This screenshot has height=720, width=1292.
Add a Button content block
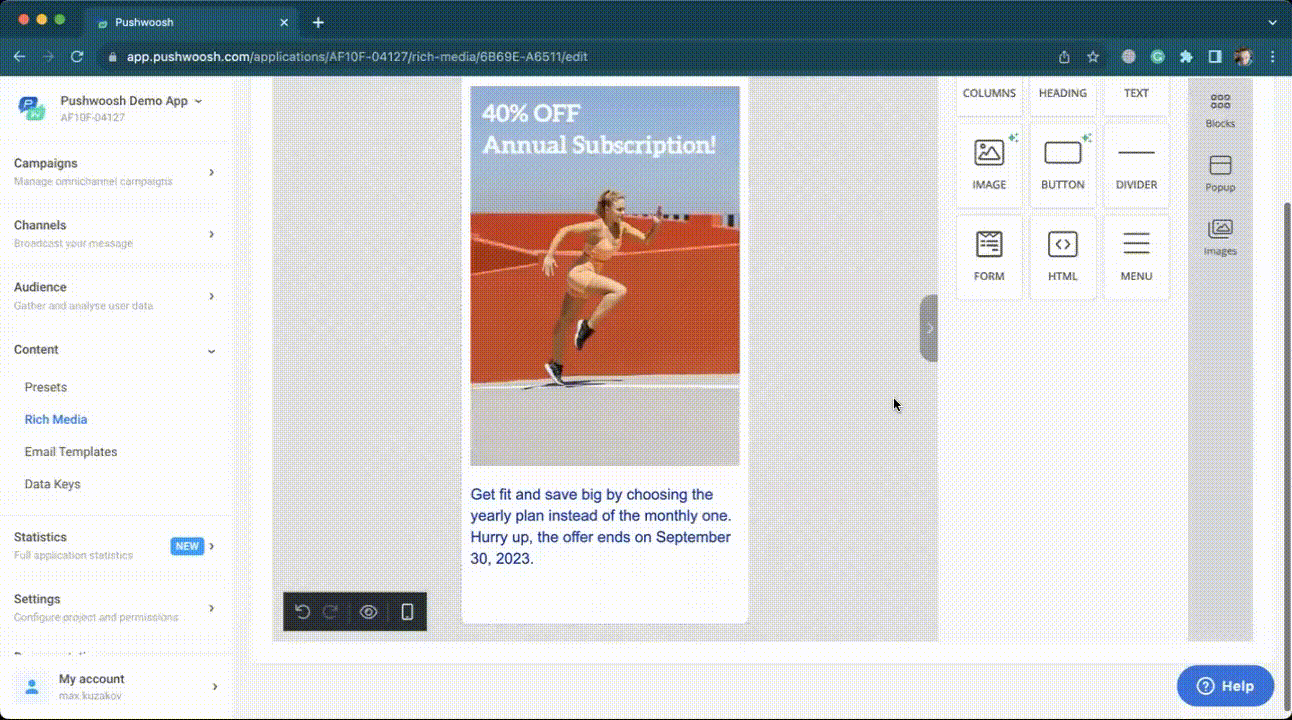(x=1062, y=165)
